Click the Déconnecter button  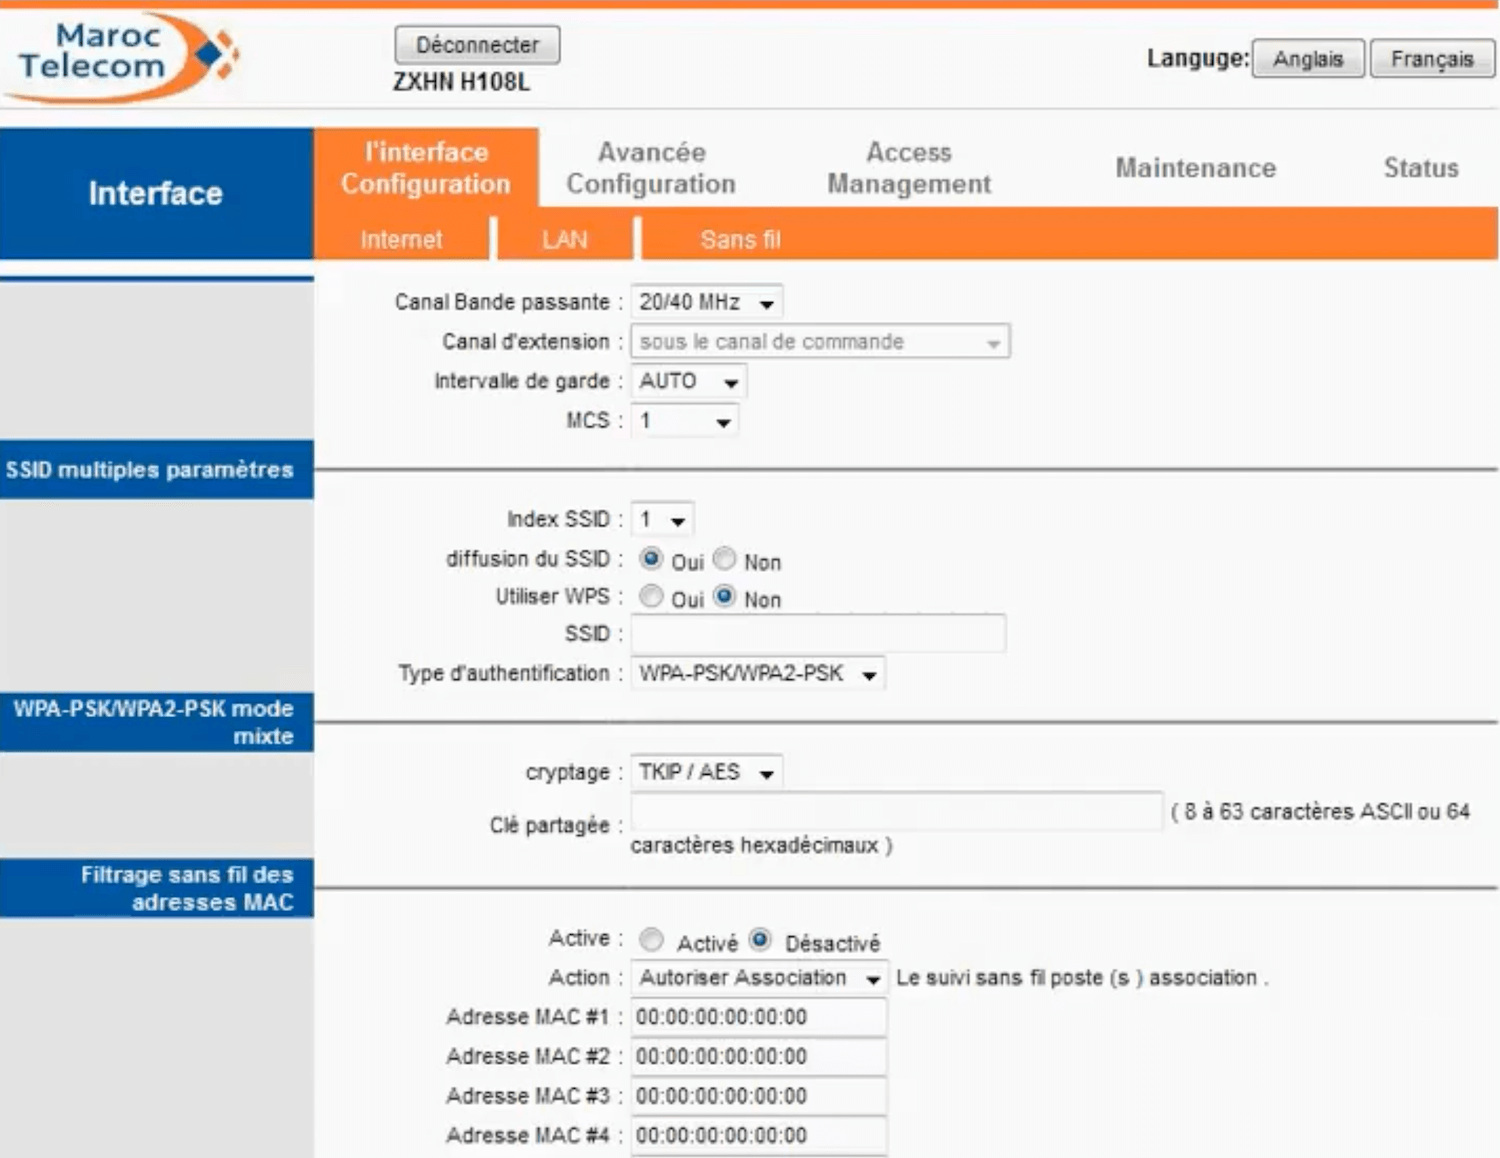click(x=477, y=45)
